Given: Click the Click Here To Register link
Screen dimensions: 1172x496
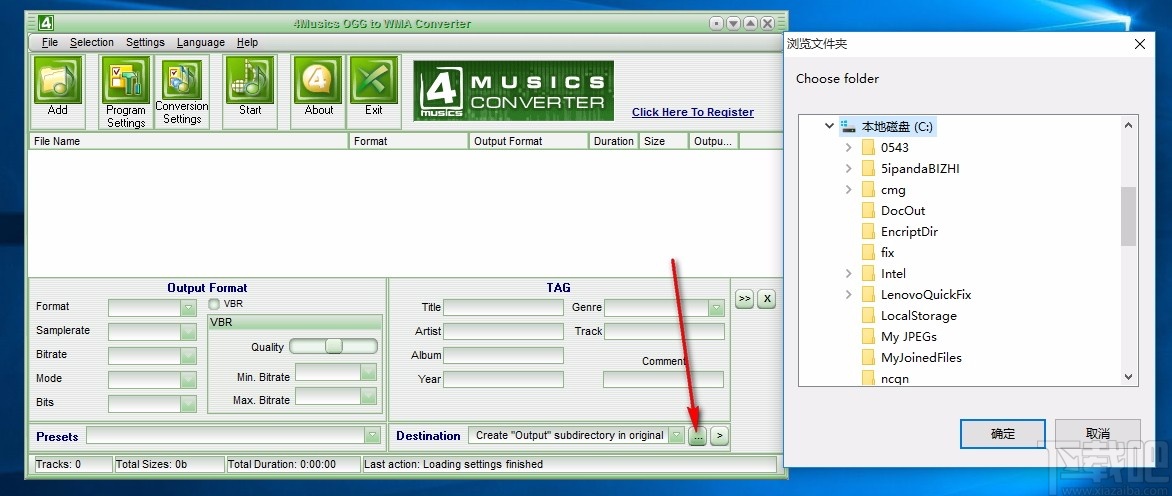Looking at the screenshot, I should coord(693,112).
